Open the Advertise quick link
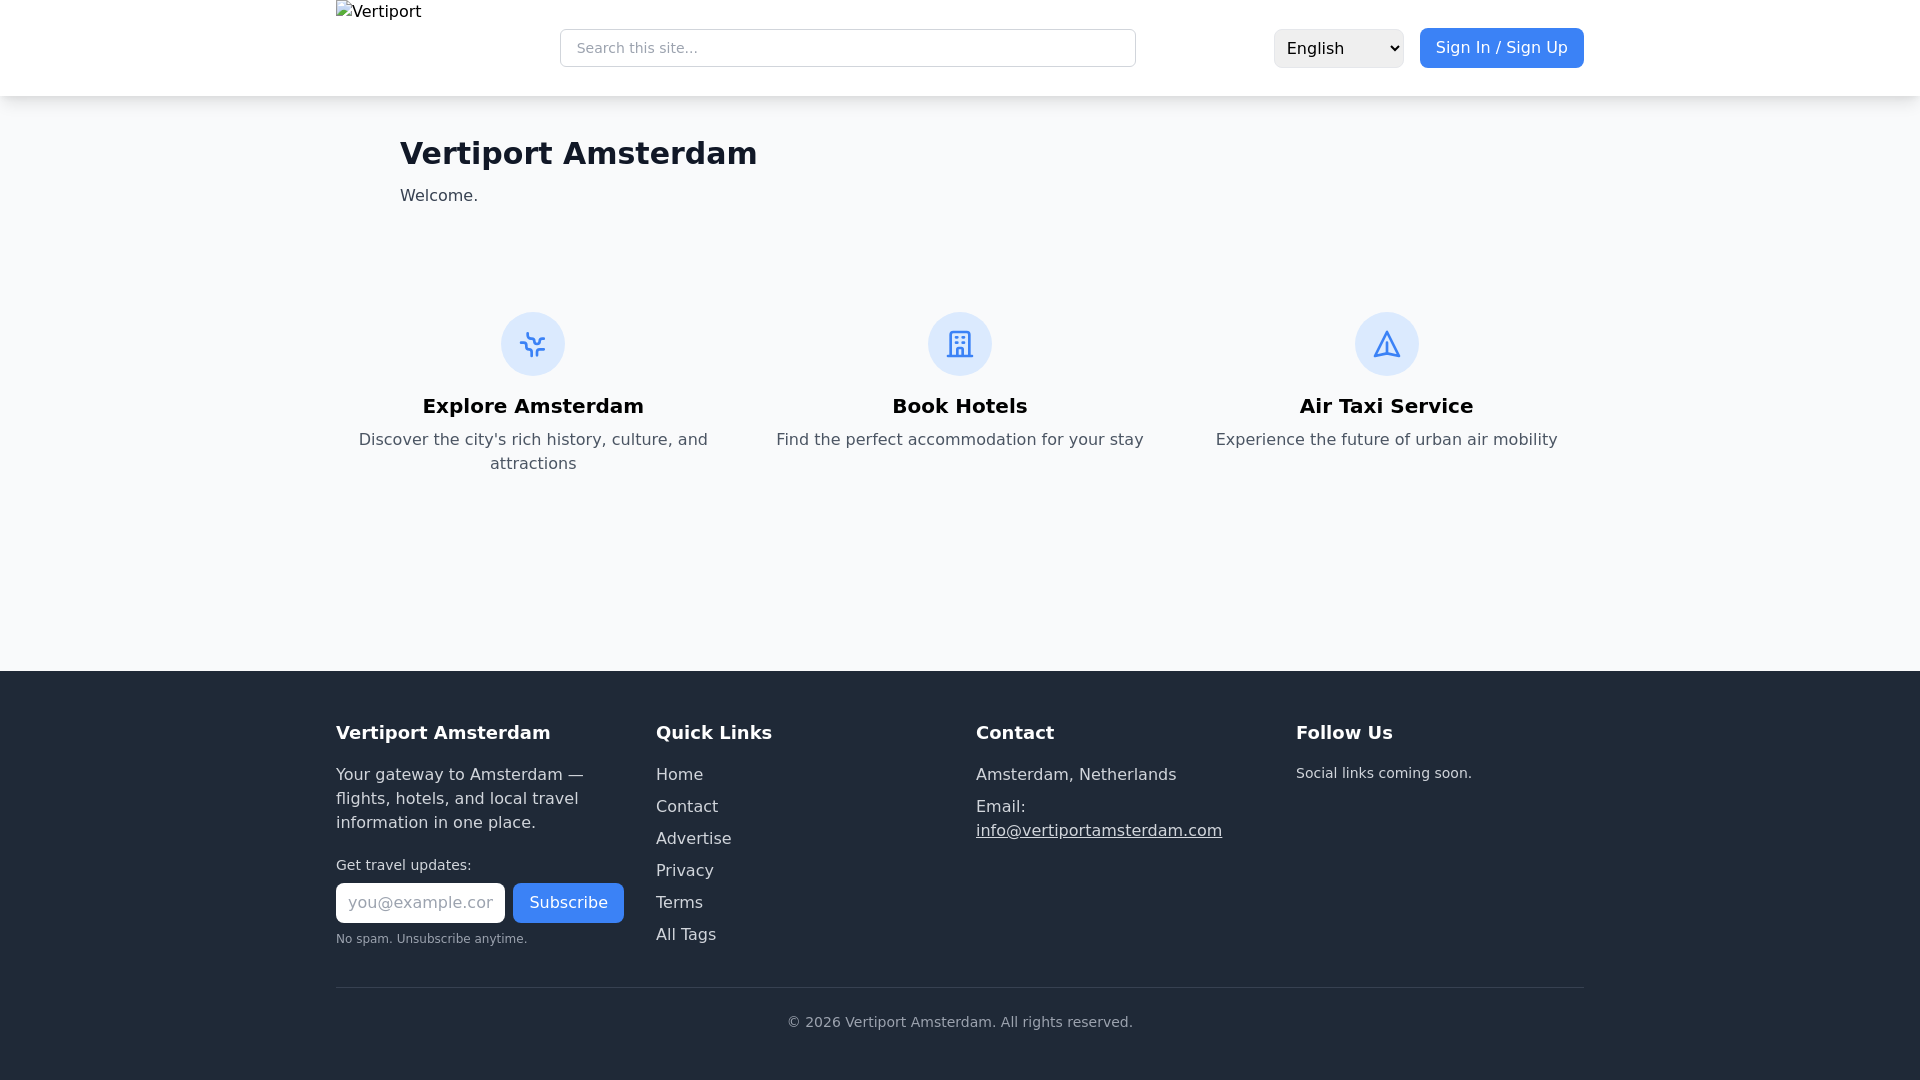 pyautogui.click(x=693, y=839)
